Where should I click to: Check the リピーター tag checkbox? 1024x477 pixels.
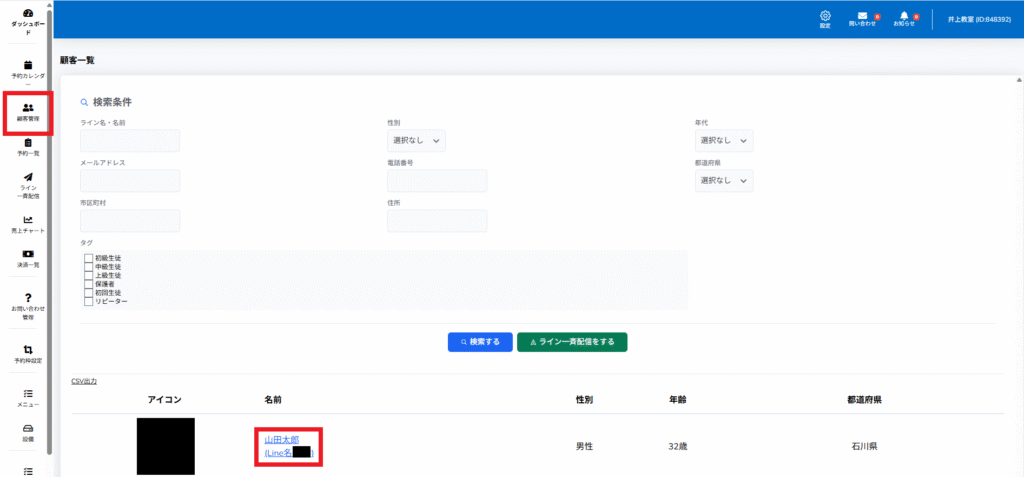[89, 301]
